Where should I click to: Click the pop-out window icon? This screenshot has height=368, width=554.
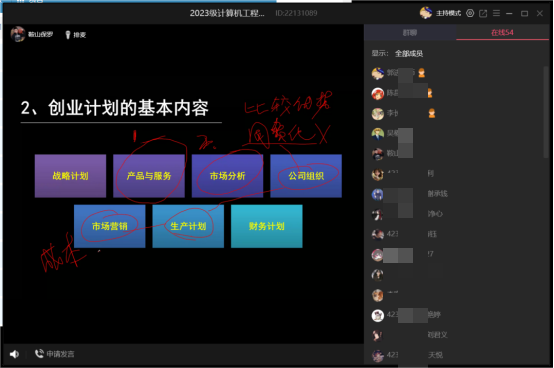[483, 13]
